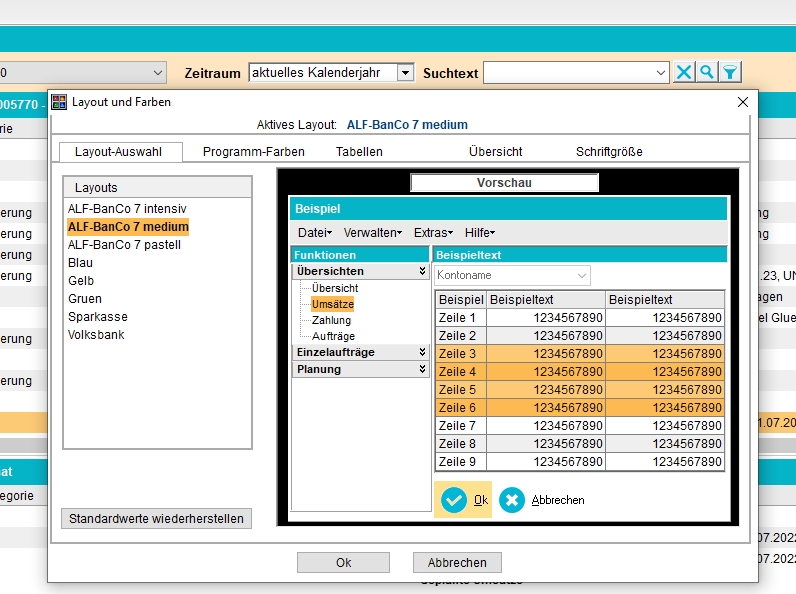Select the Blau layout
796x594 pixels.
point(80,263)
